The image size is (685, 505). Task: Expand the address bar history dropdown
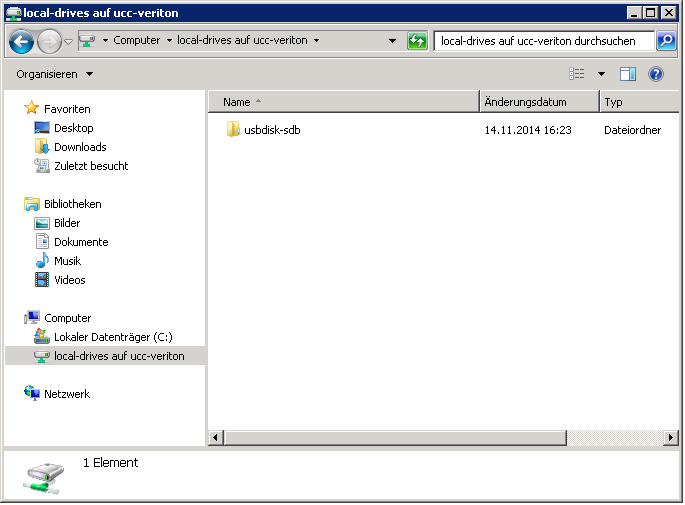click(x=392, y=41)
